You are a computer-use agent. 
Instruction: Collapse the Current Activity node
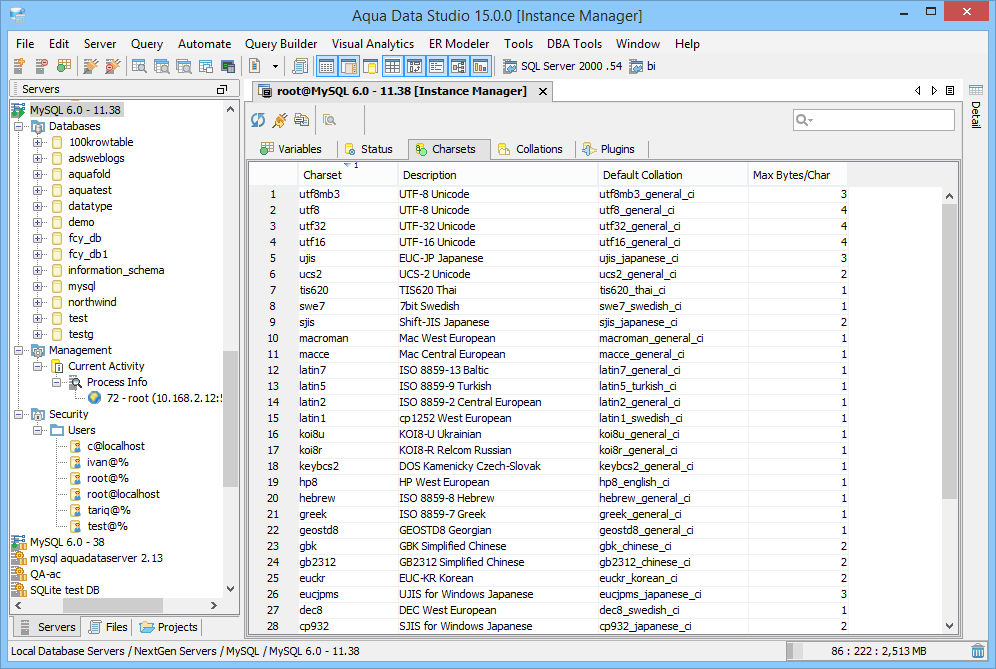point(37,366)
